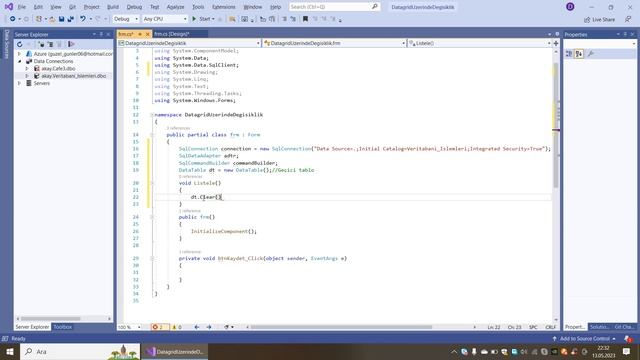Screen dimensions: 640x360
Task: Click the Properties panel wrench icon
Action: coord(591,54)
